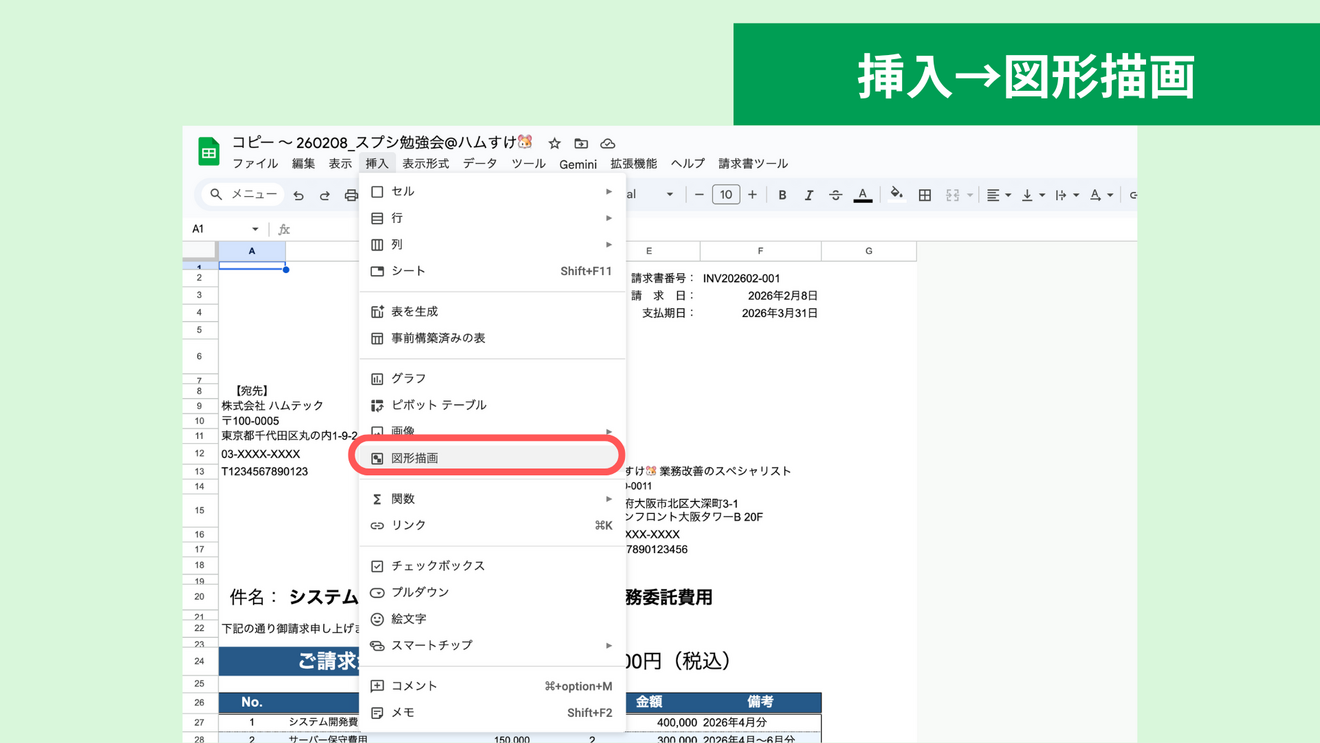Open text wrapping dropdown
The image size is (1320, 743).
click(x=1066, y=195)
